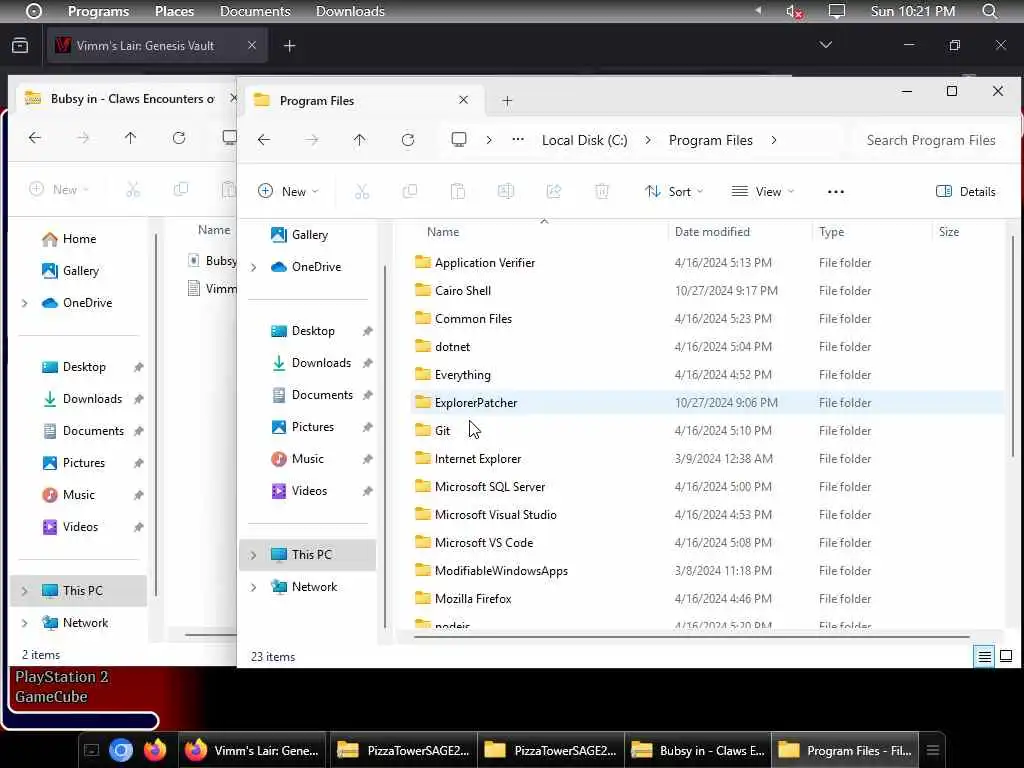
Task: Open the Downloads menu in top panel
Action: point(350,11)
